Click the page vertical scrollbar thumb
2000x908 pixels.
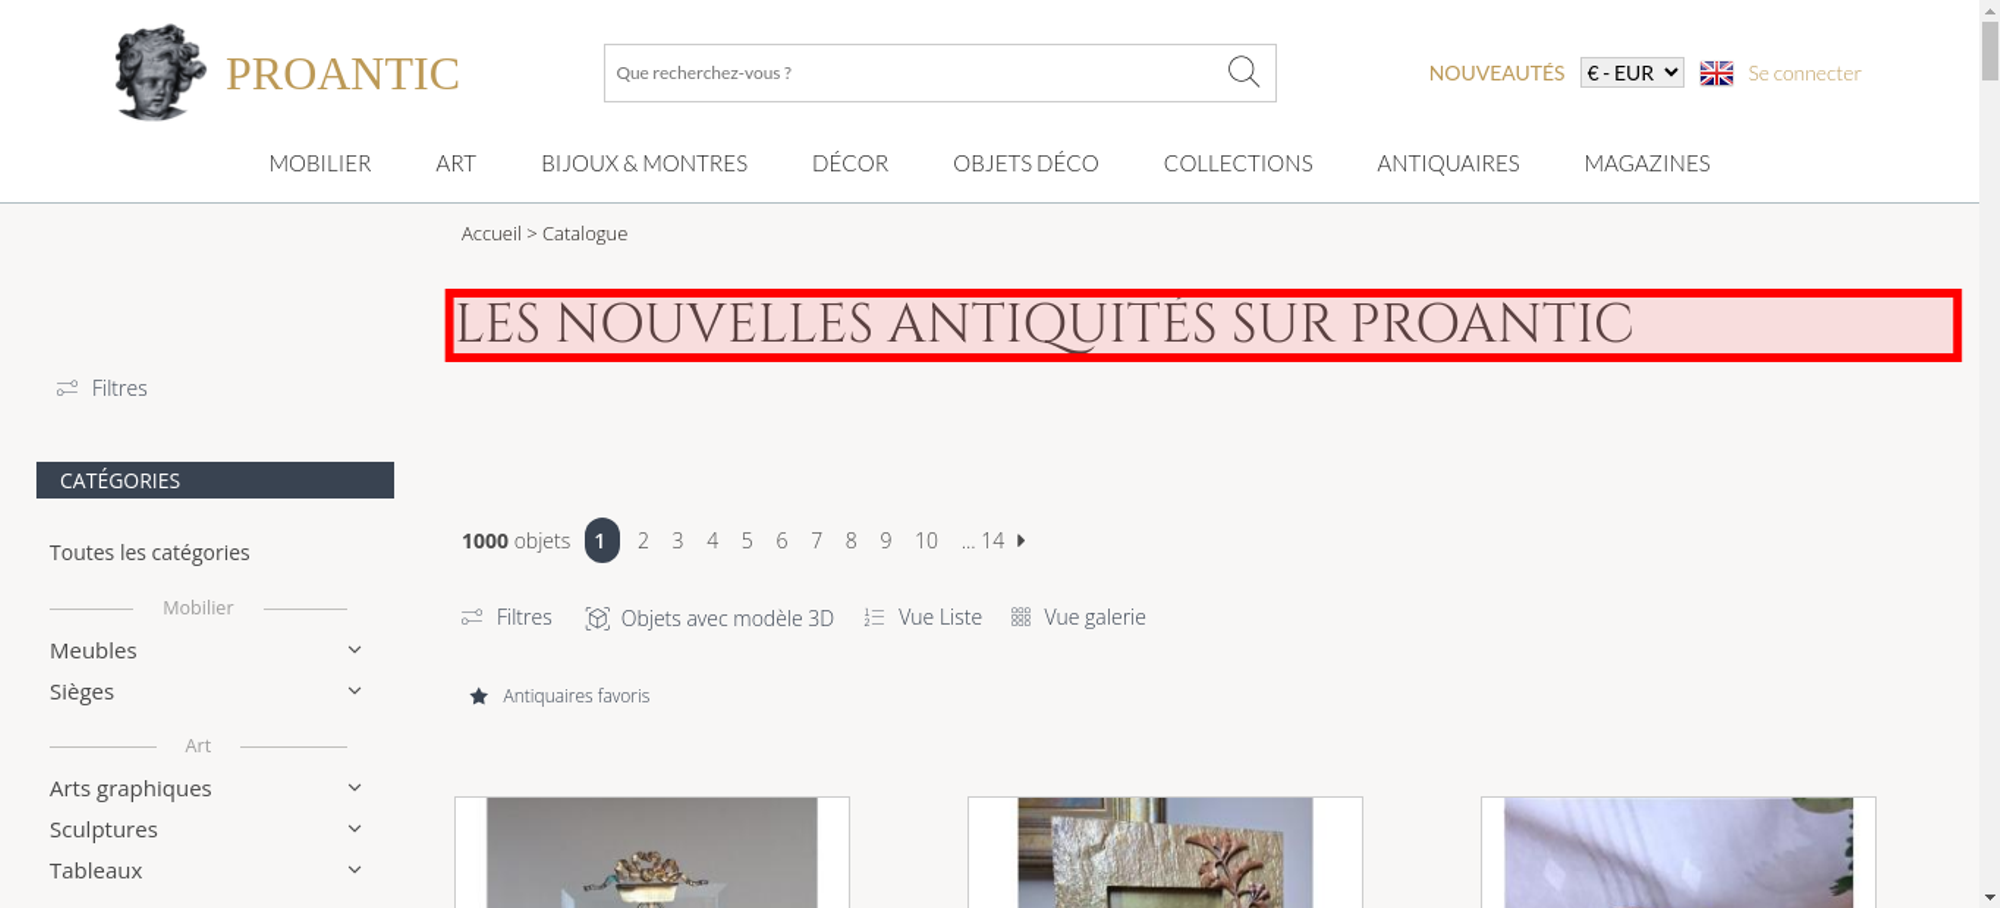point(1990,50)
